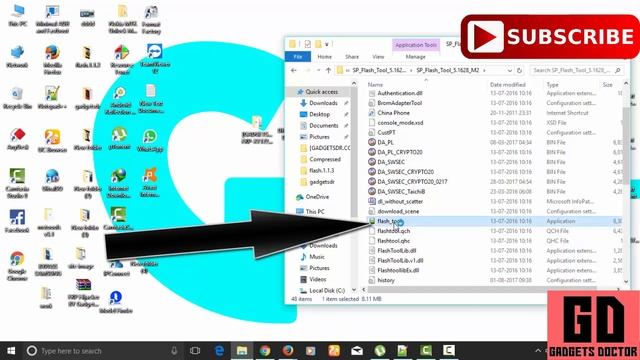Go up one folder level in Explorer
This screenshot has height=360, width=640.
[x=328, y=70]
